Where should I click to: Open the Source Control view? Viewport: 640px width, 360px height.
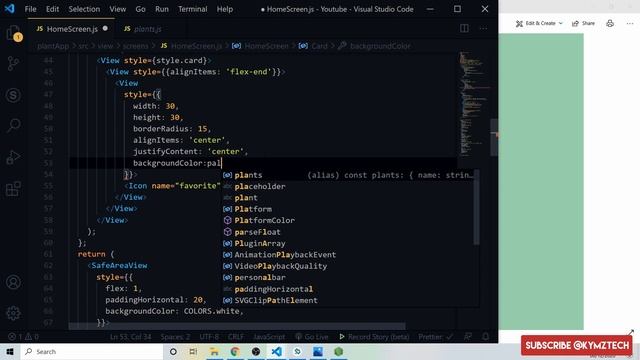click(13, 64)
